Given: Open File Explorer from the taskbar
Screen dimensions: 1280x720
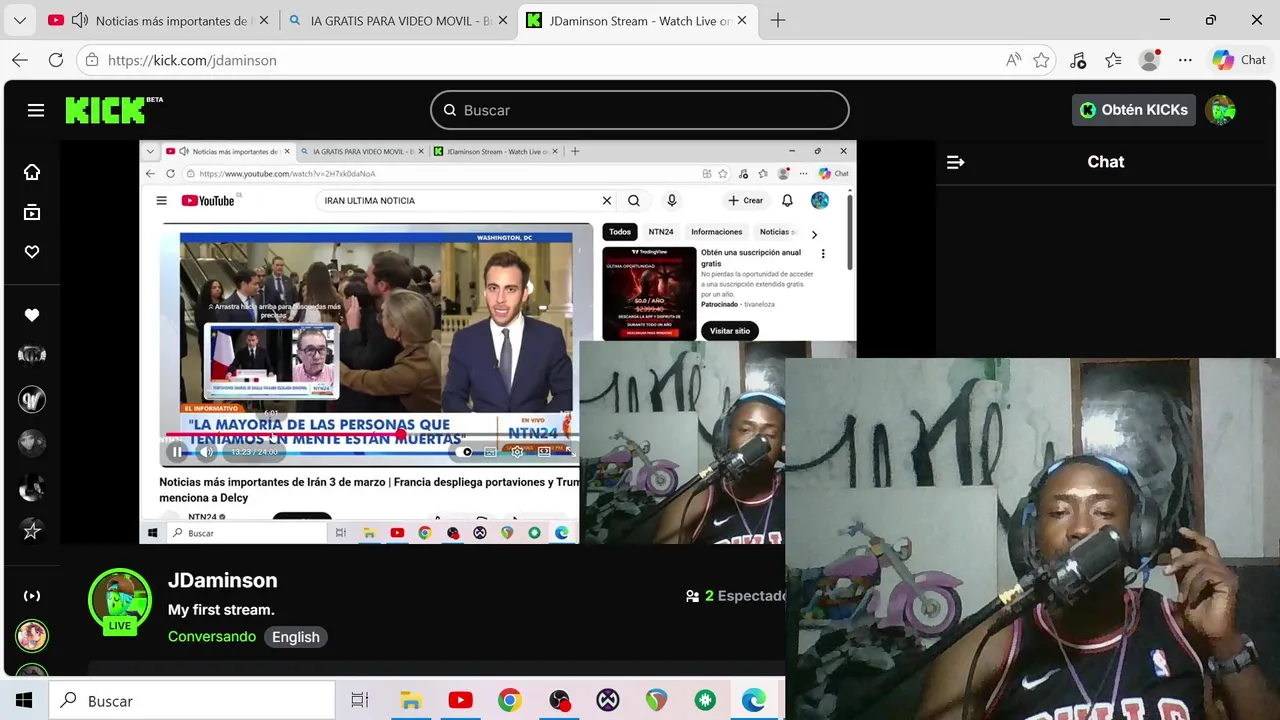Looking at the screenshot, I should click(x=410, y=701).
